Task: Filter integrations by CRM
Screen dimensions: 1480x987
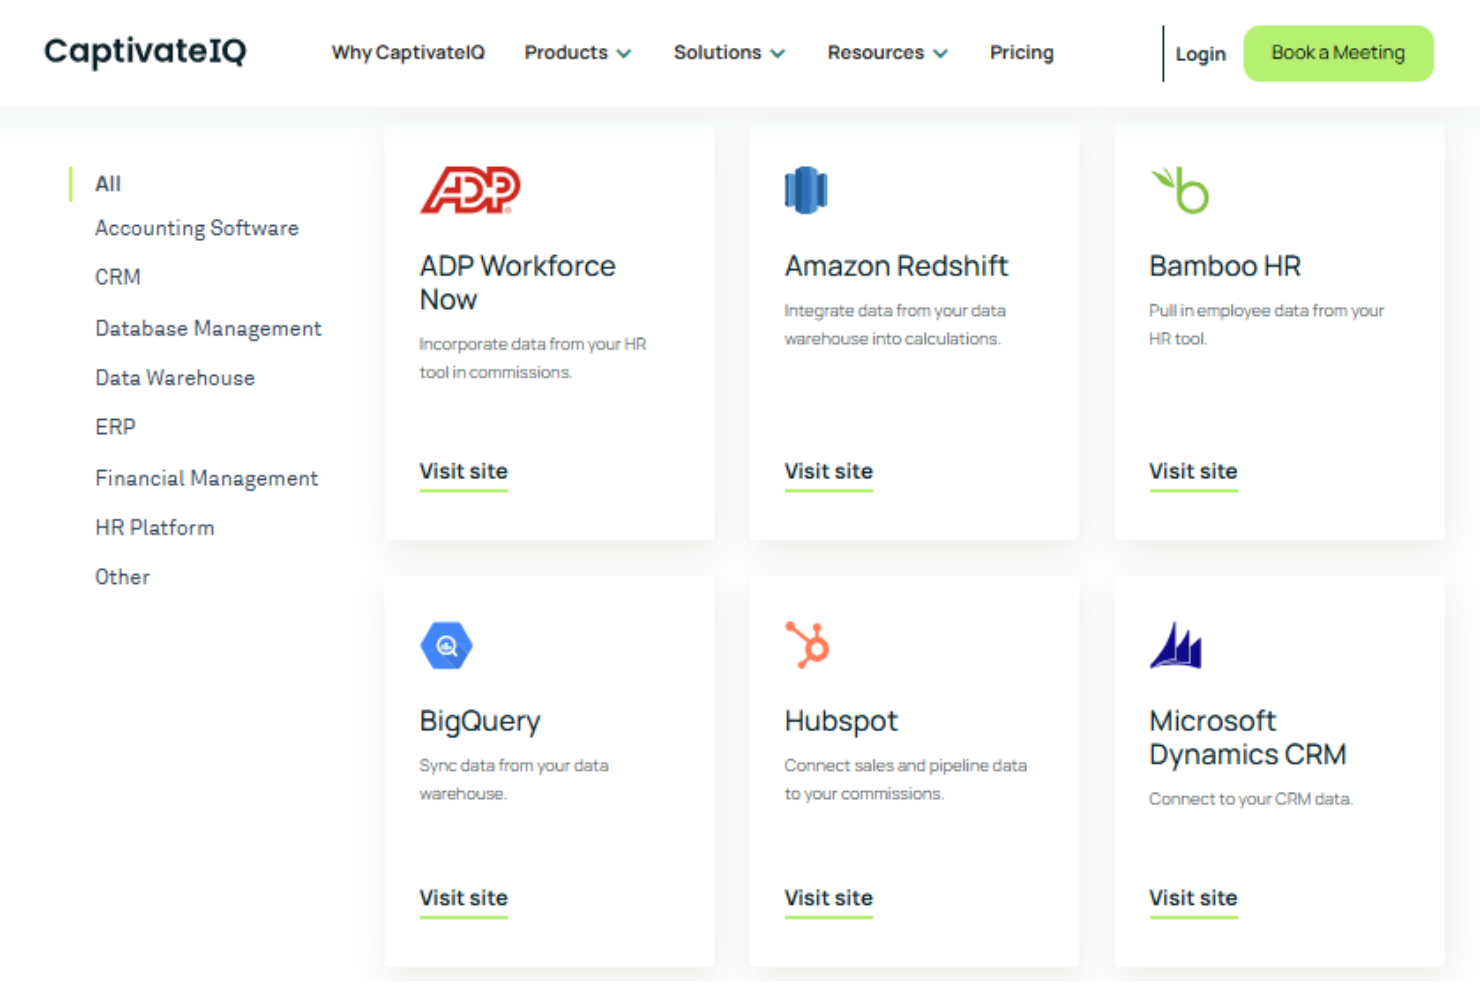Action: pyautogui.click(x=118, y=277)
